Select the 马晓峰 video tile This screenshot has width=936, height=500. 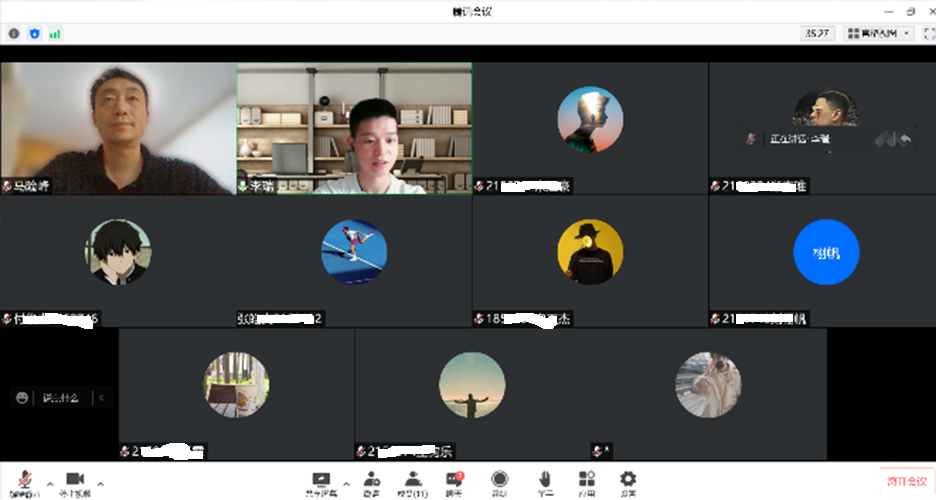[x=118, y=128]
